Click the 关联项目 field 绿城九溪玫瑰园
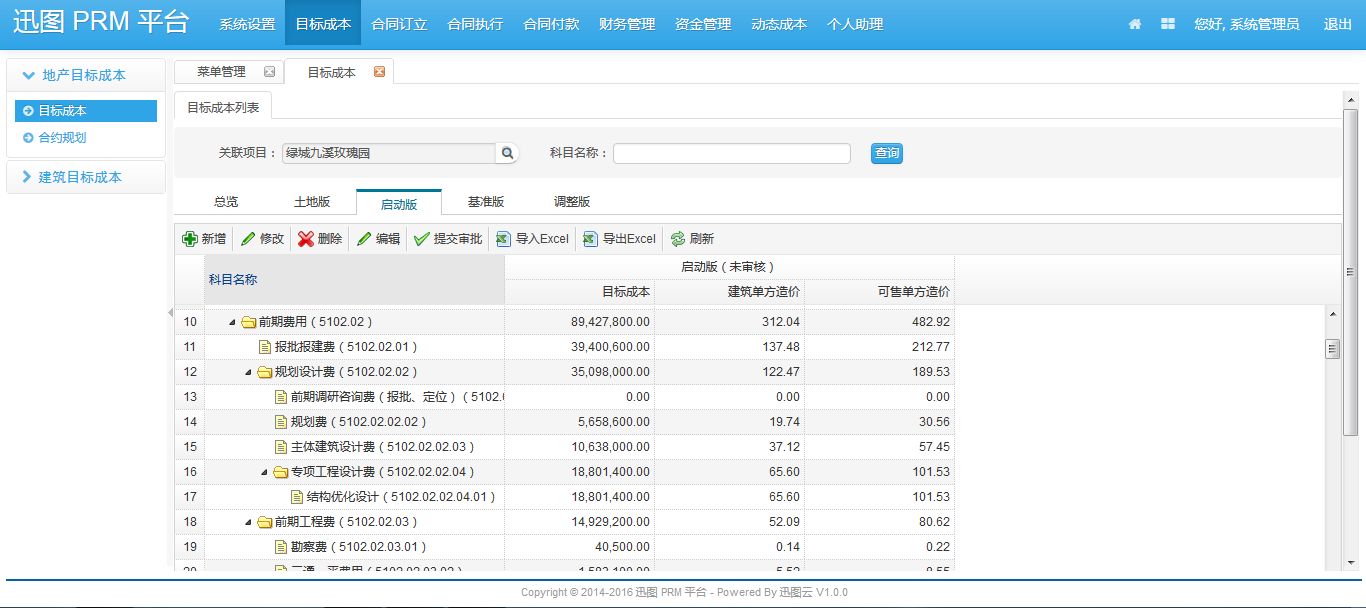The height and width of the screenshot is (608, 1366). (x=389, y=153)
